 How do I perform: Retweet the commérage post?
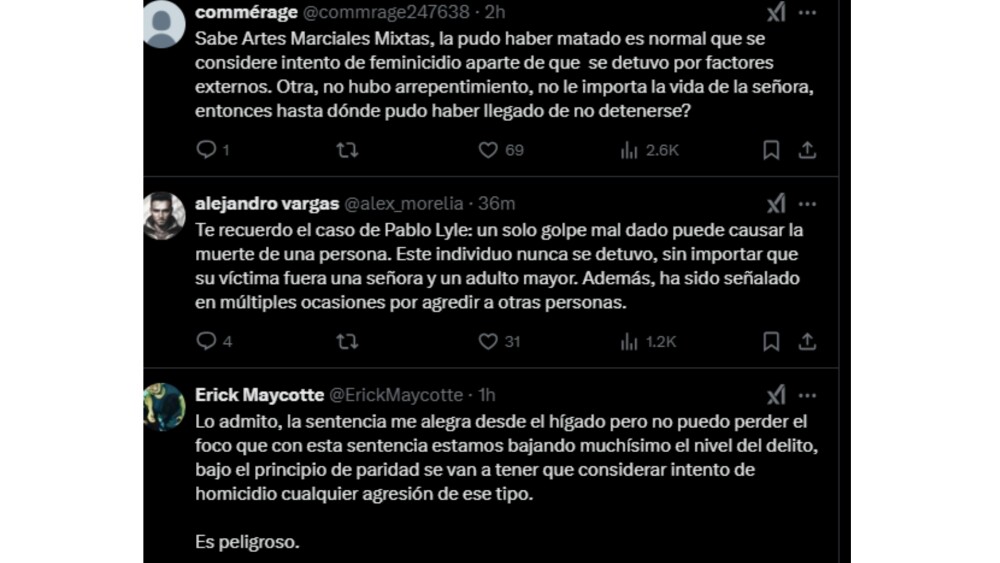click(347, 150)
